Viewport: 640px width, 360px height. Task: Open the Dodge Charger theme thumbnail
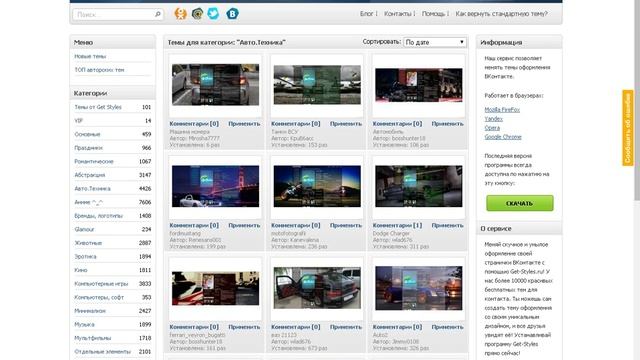tap(419, 186)
